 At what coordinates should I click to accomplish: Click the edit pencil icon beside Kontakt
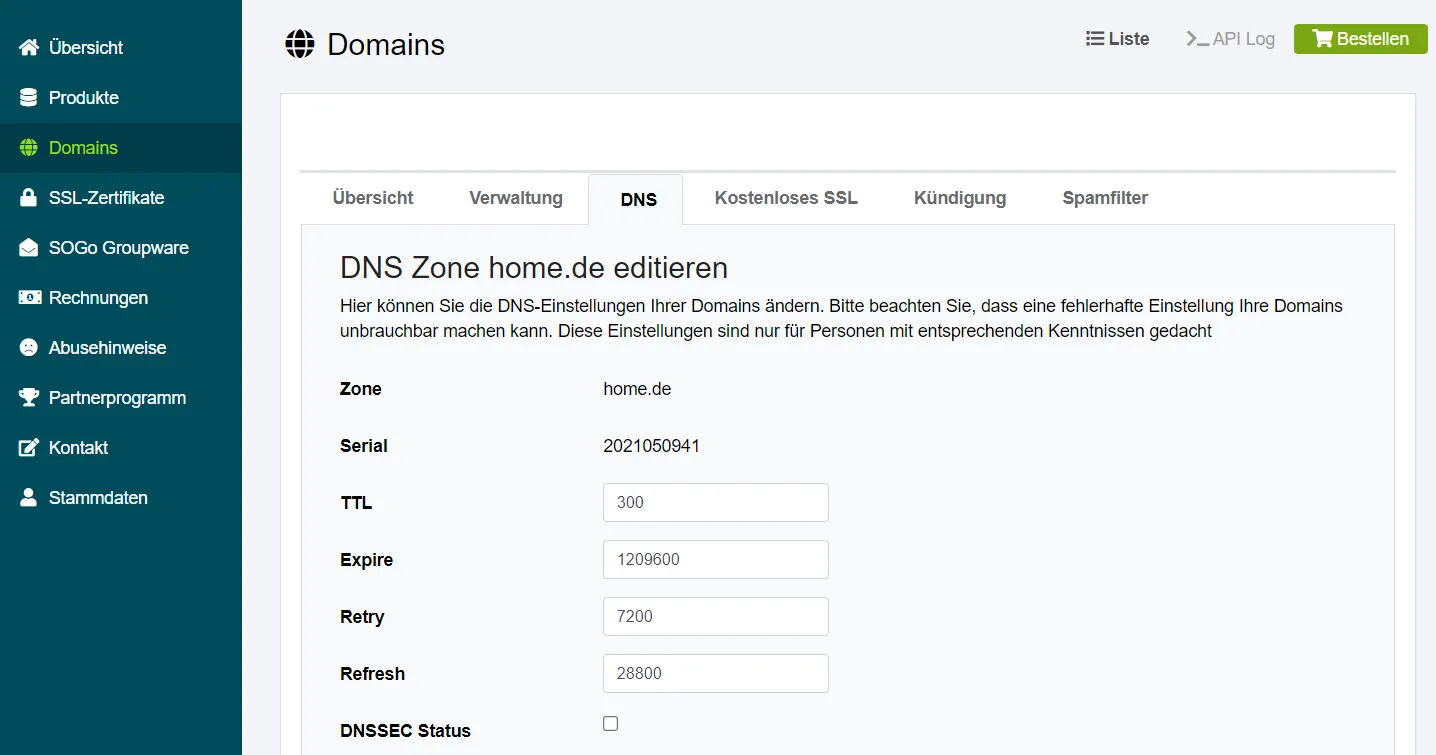point(29,447)
